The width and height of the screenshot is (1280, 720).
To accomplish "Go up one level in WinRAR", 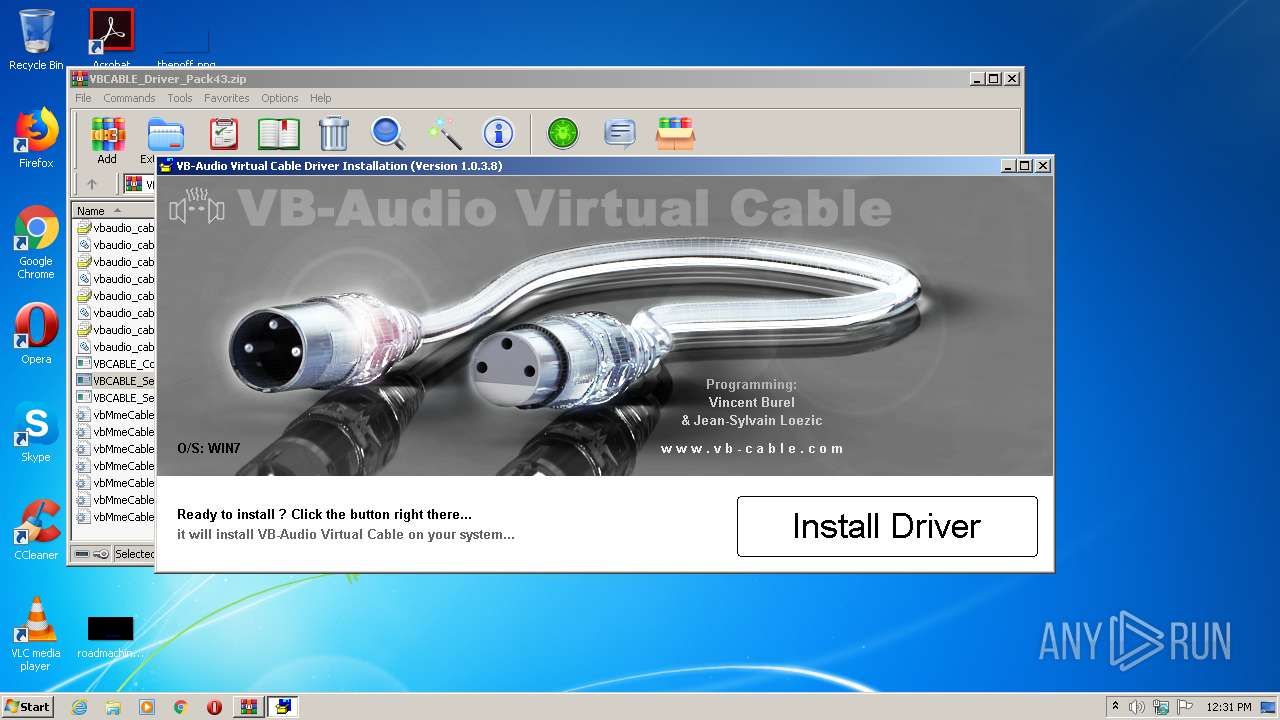I will pos(92,184).
